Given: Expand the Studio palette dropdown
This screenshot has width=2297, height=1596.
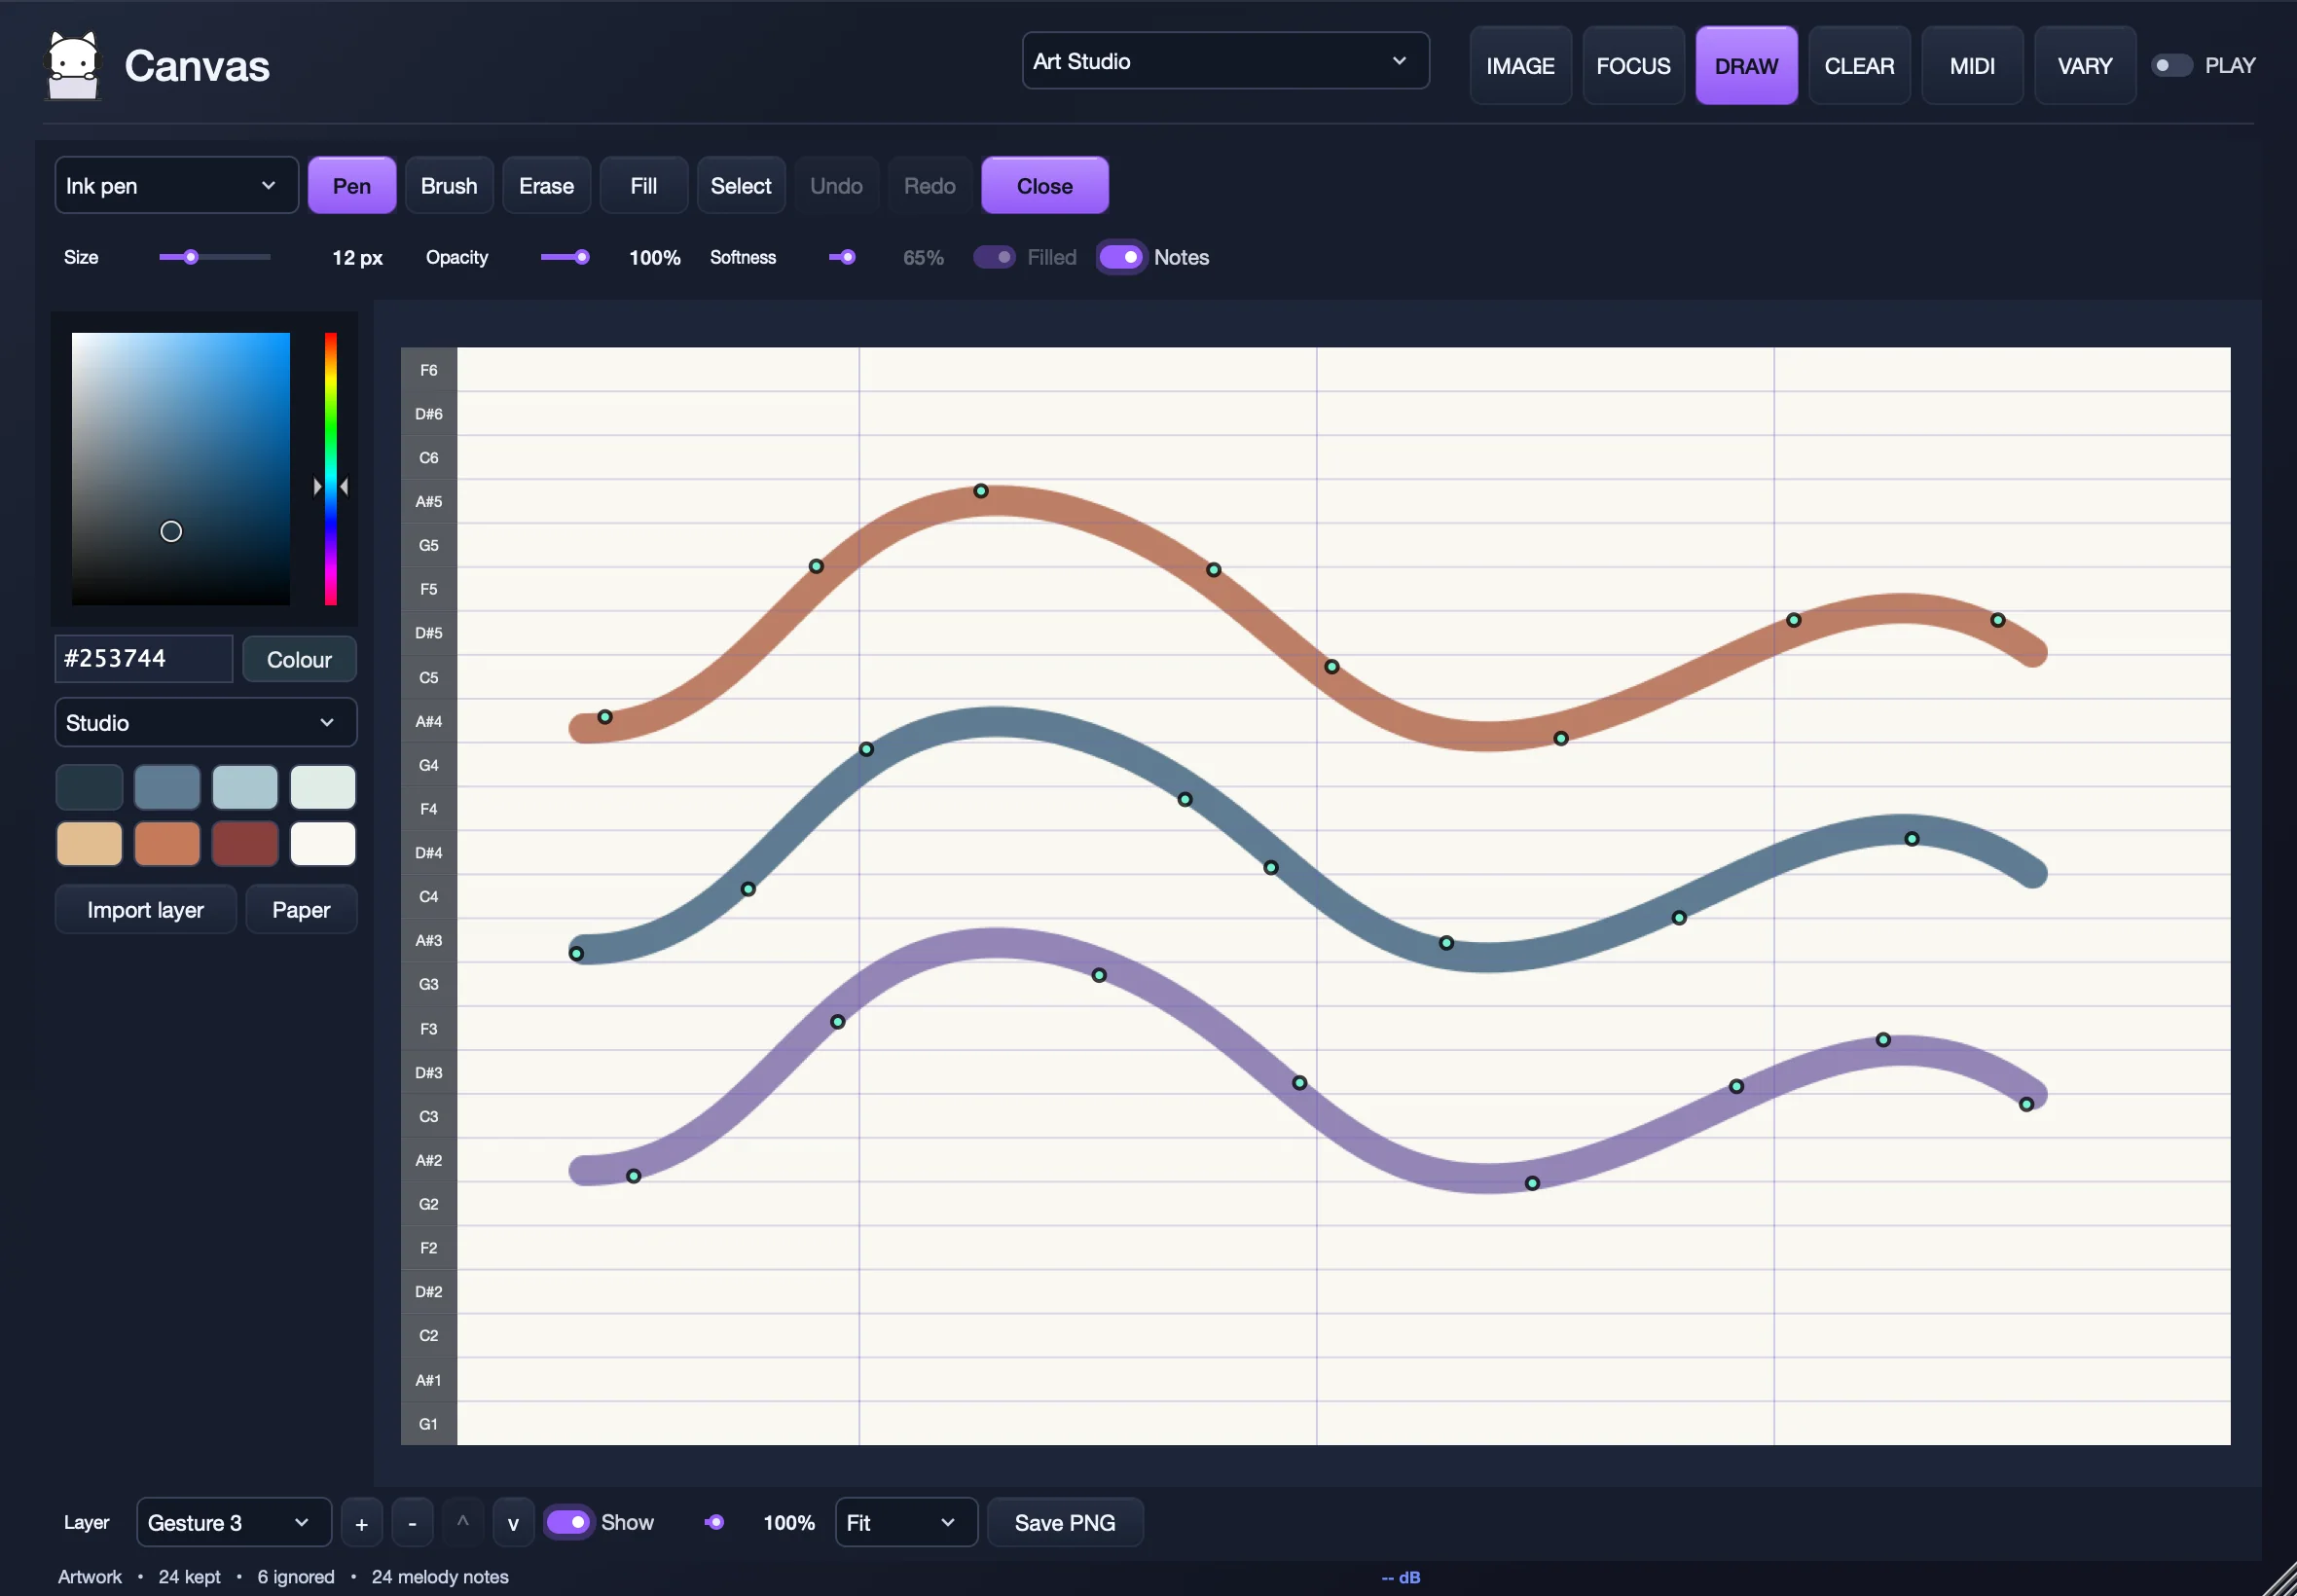Looking at the screenshot, I should tap(205, 722).
